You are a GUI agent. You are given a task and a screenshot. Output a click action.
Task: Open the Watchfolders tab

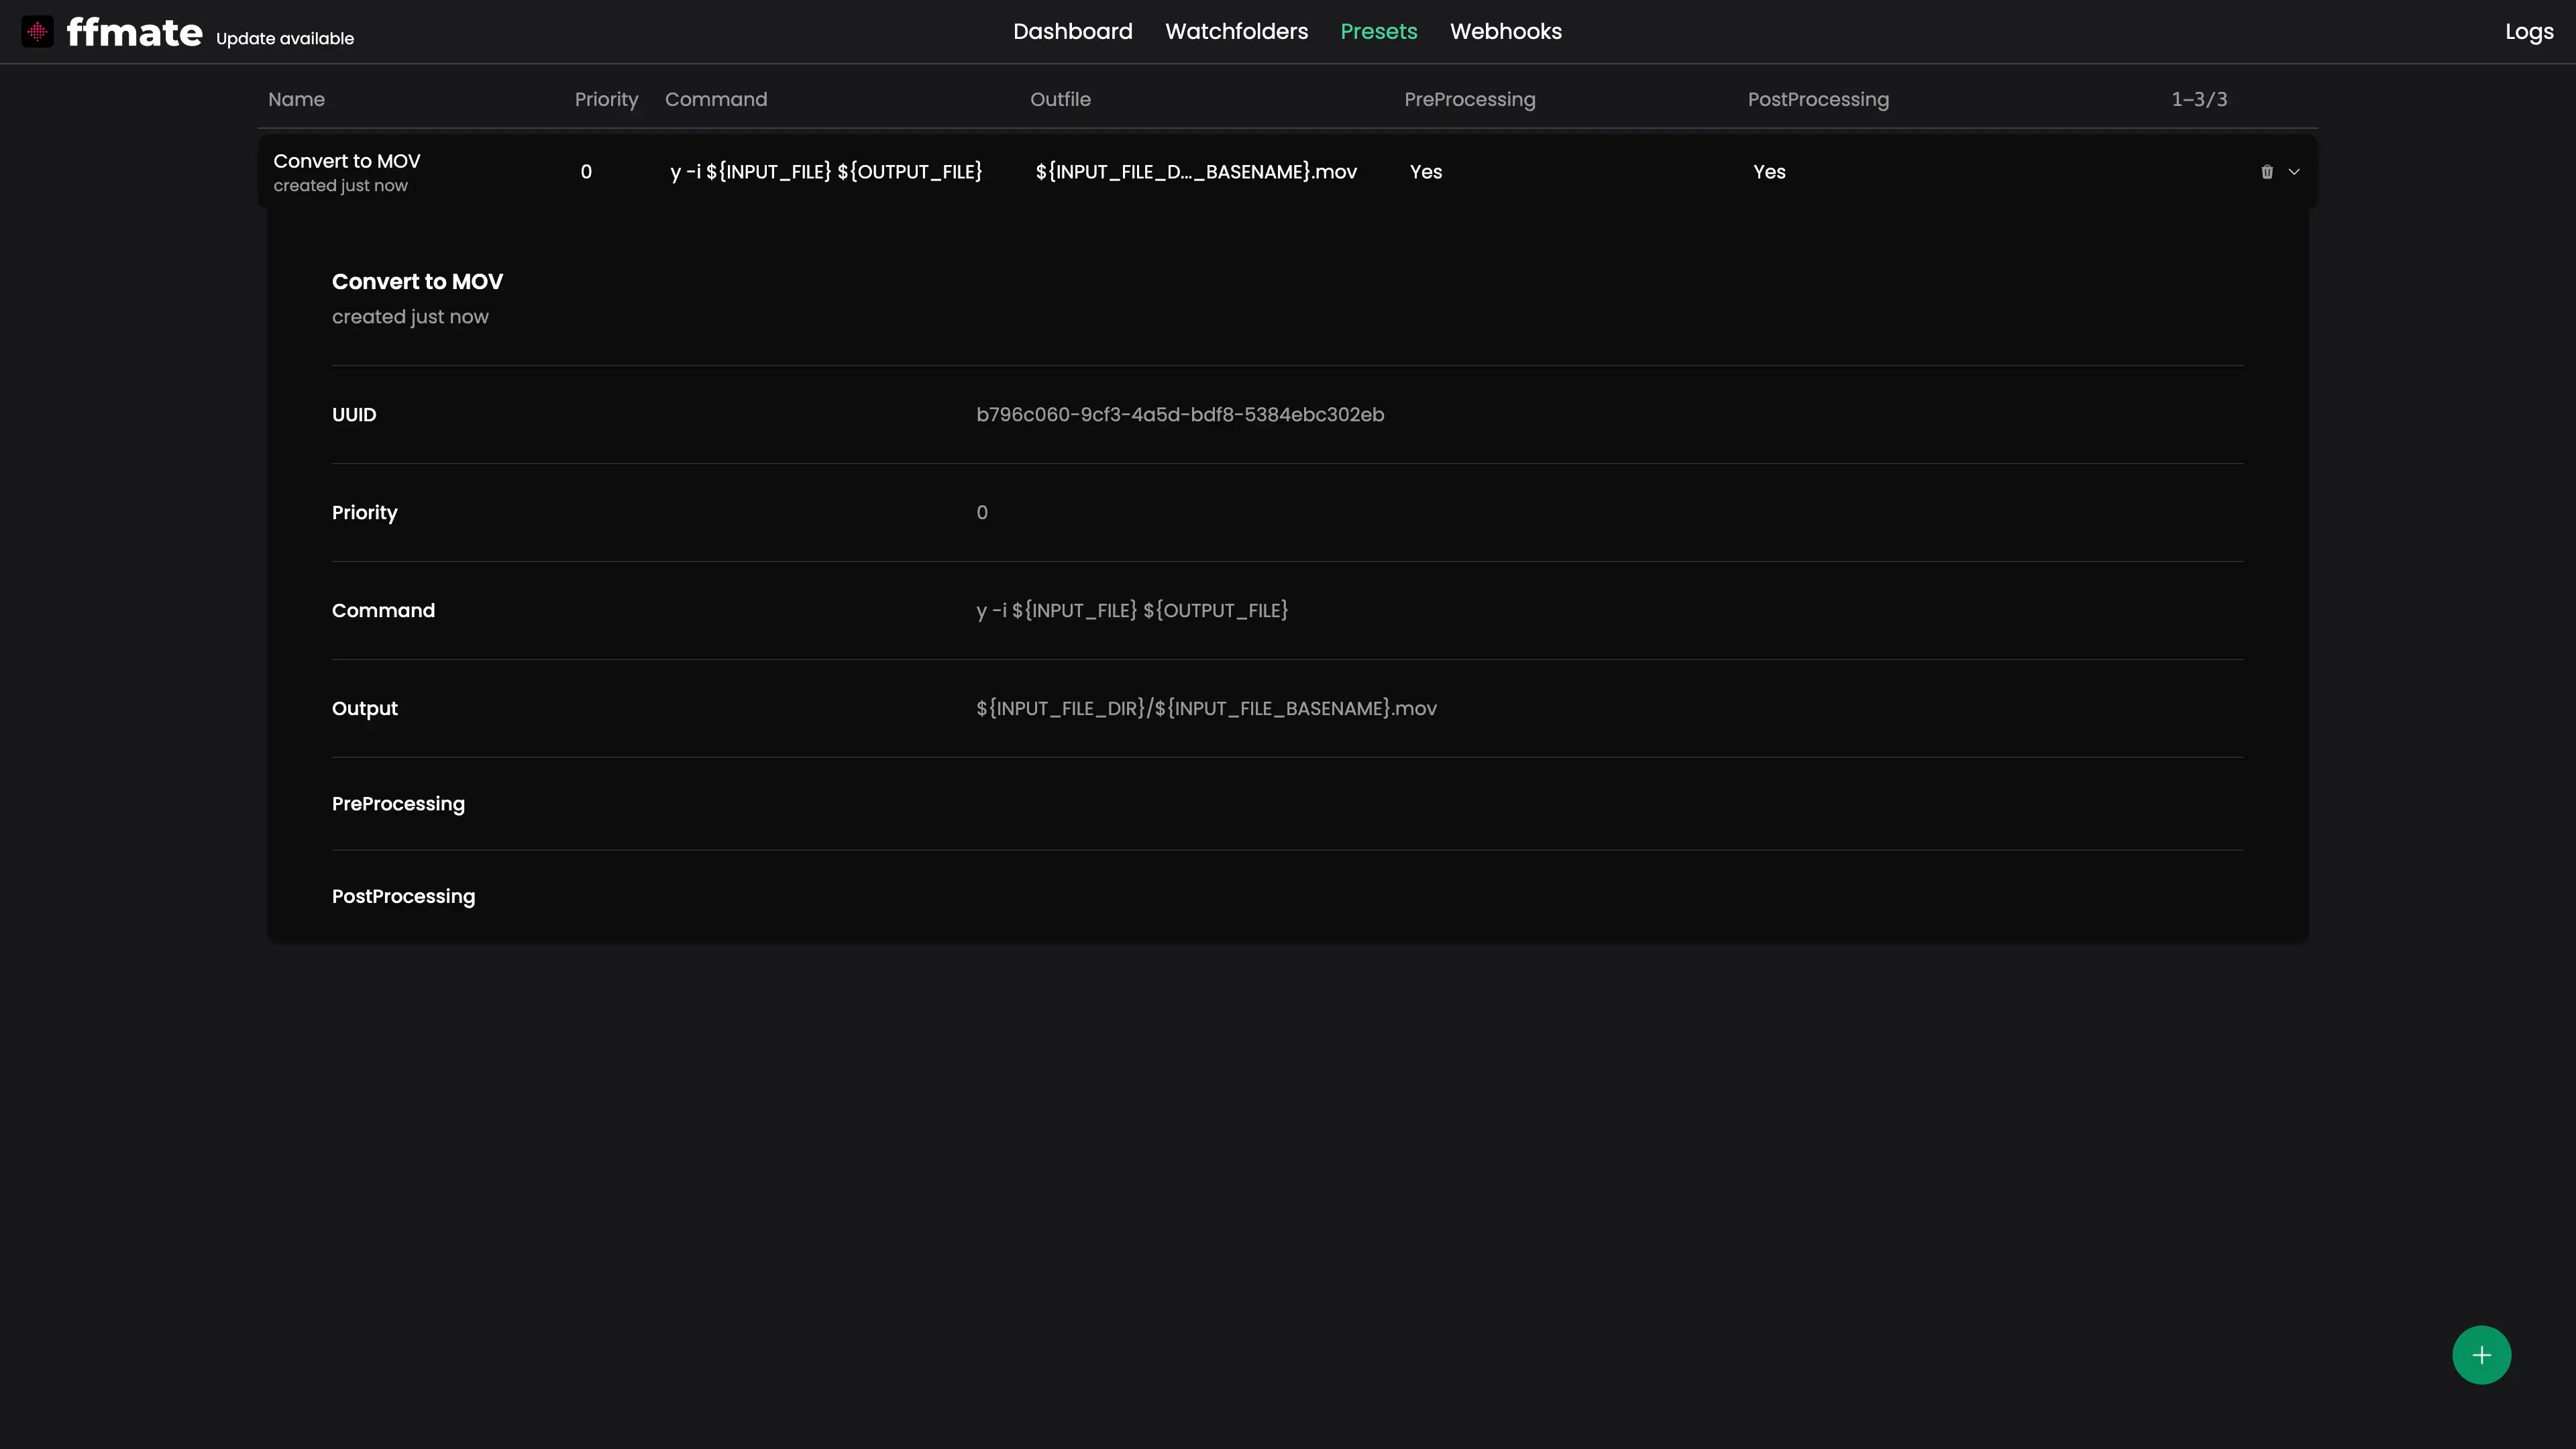click(x=1236, y=32)
